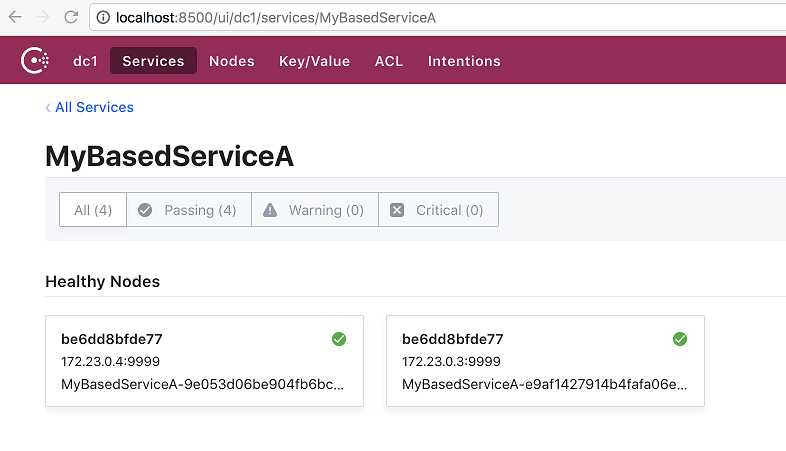Click the browser forward arrow

tap(44, 17)
